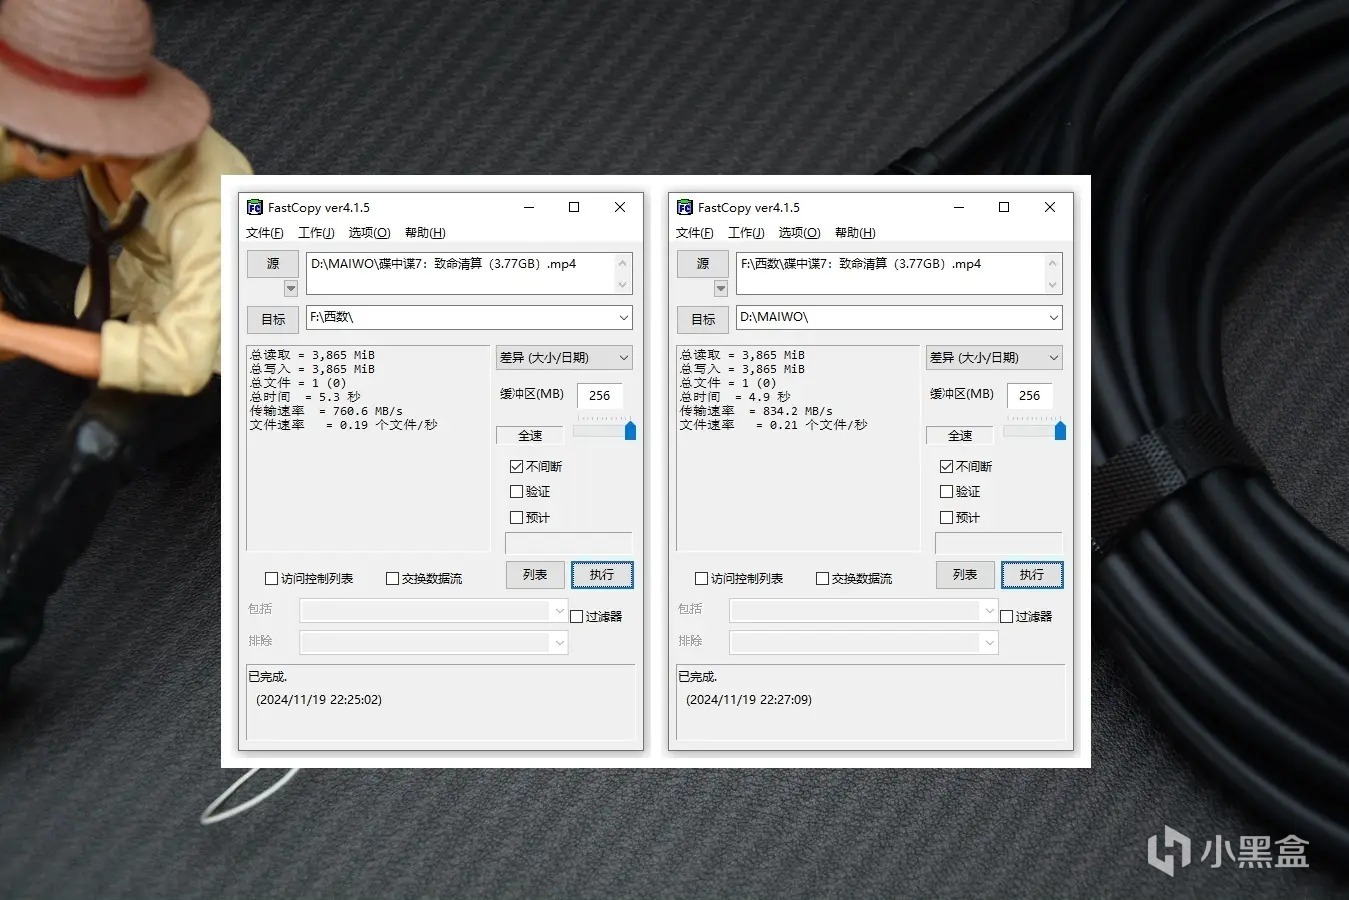The image size is (1349, 900).
Task: Enable 预计 checkbox in right window
Action: pos(946,518)
